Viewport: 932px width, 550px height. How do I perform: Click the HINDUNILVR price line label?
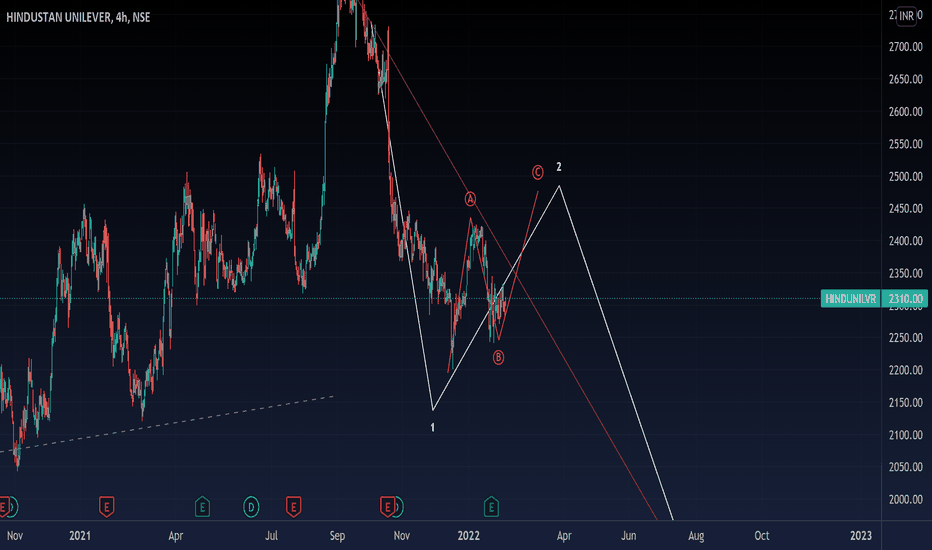[851, 298]
